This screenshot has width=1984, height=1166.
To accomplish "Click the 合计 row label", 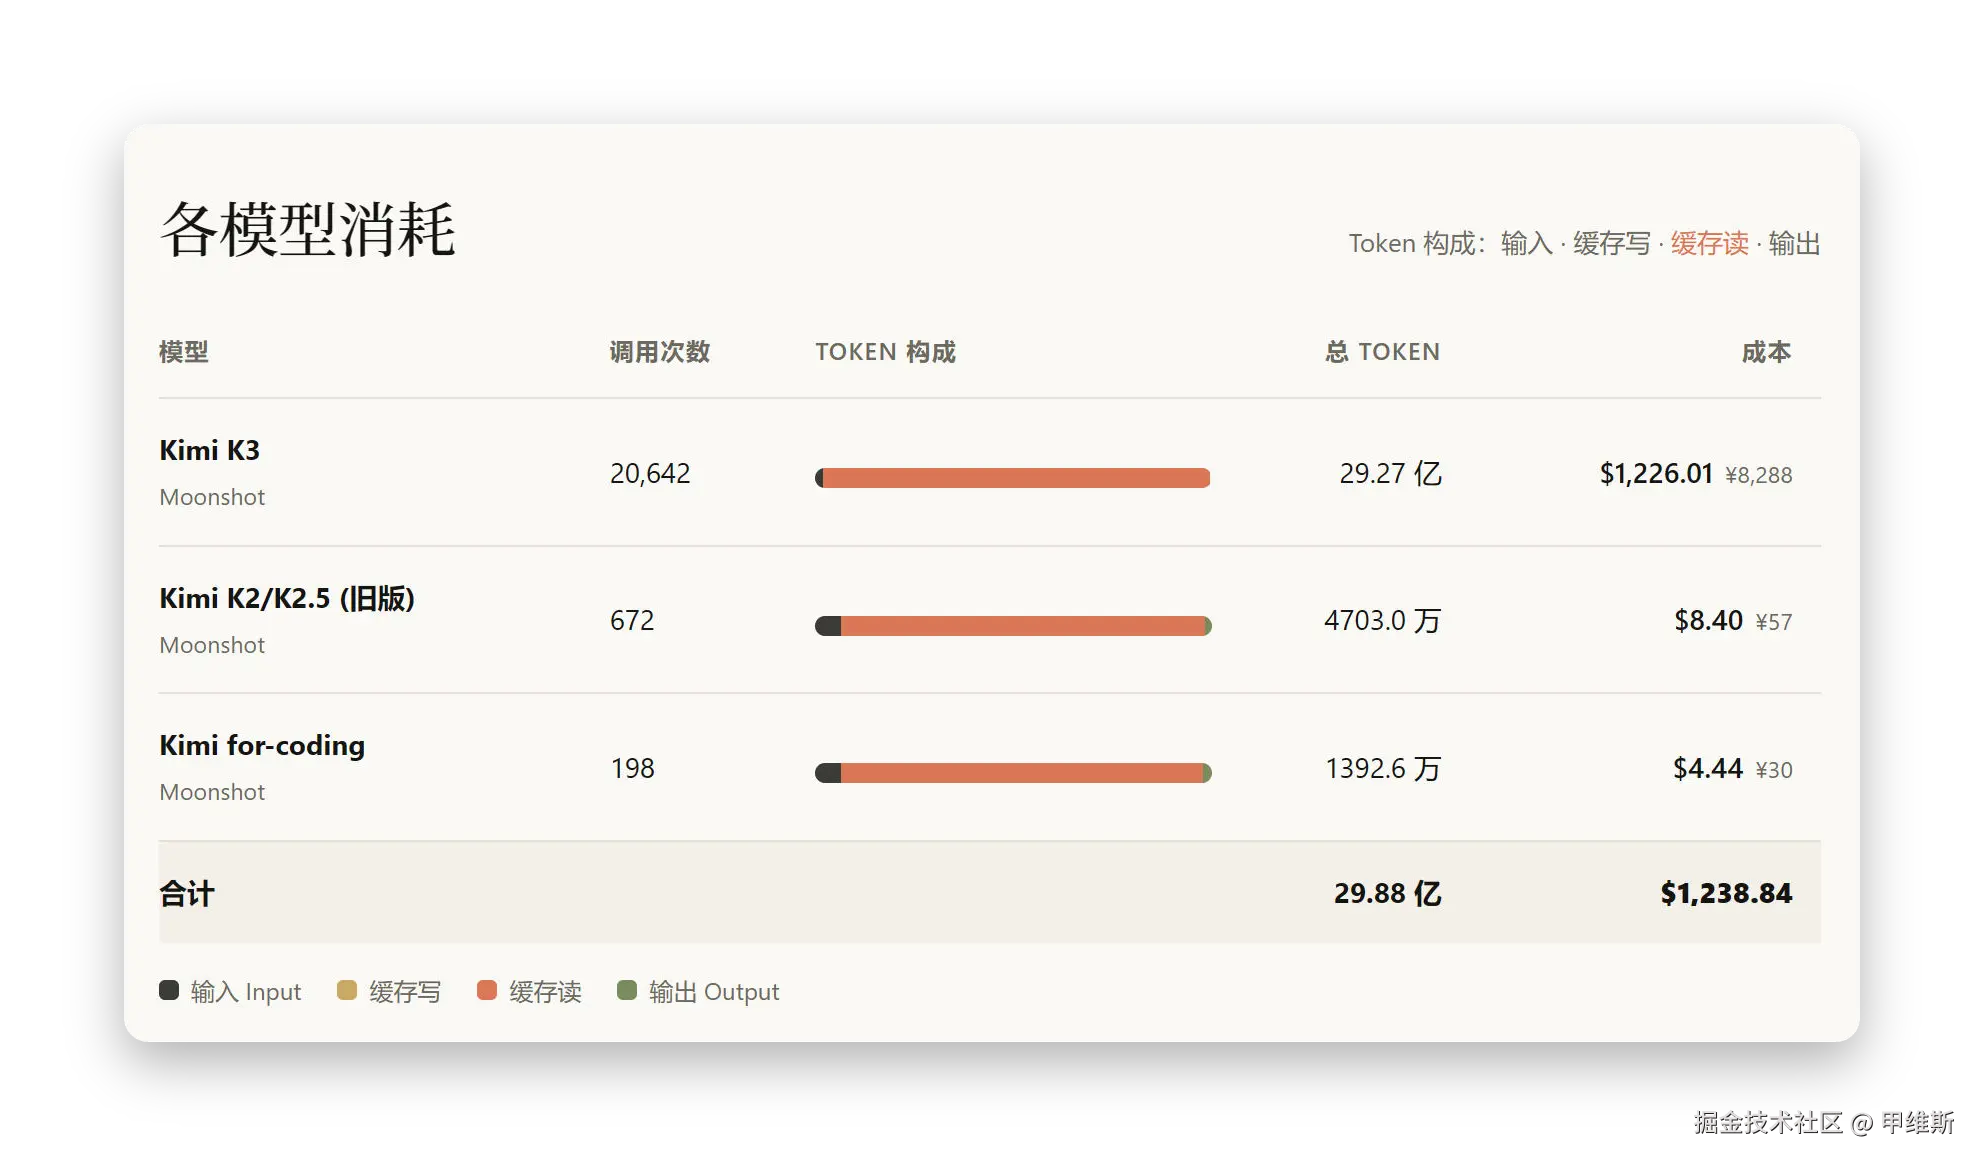I will (x=187, y=893).
